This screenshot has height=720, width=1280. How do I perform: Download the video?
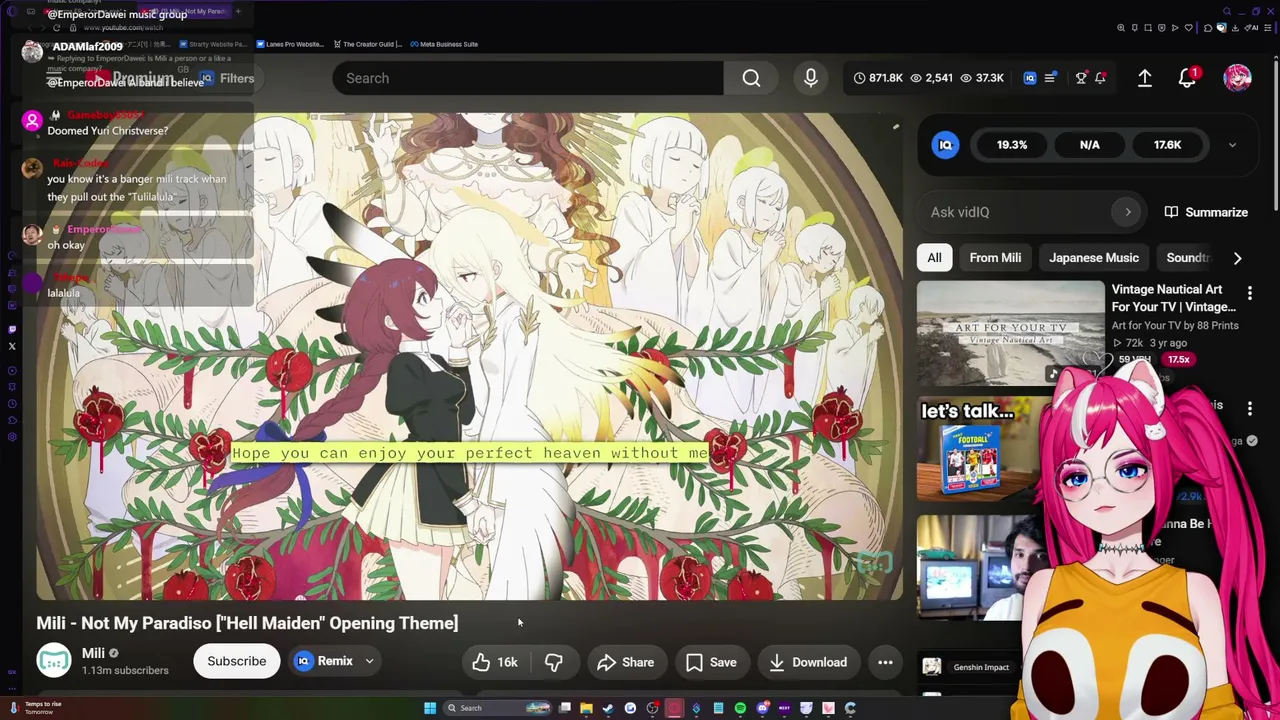point(807,662)
